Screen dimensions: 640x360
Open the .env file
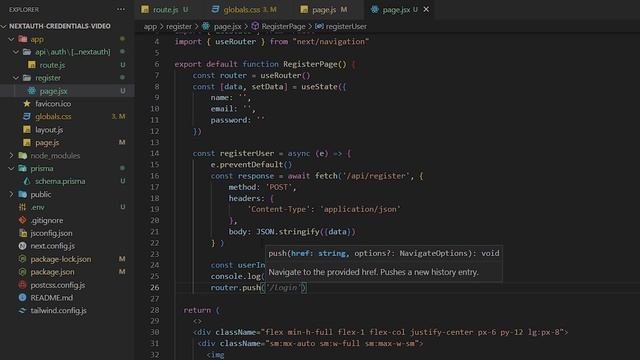[x=38, y=207]
